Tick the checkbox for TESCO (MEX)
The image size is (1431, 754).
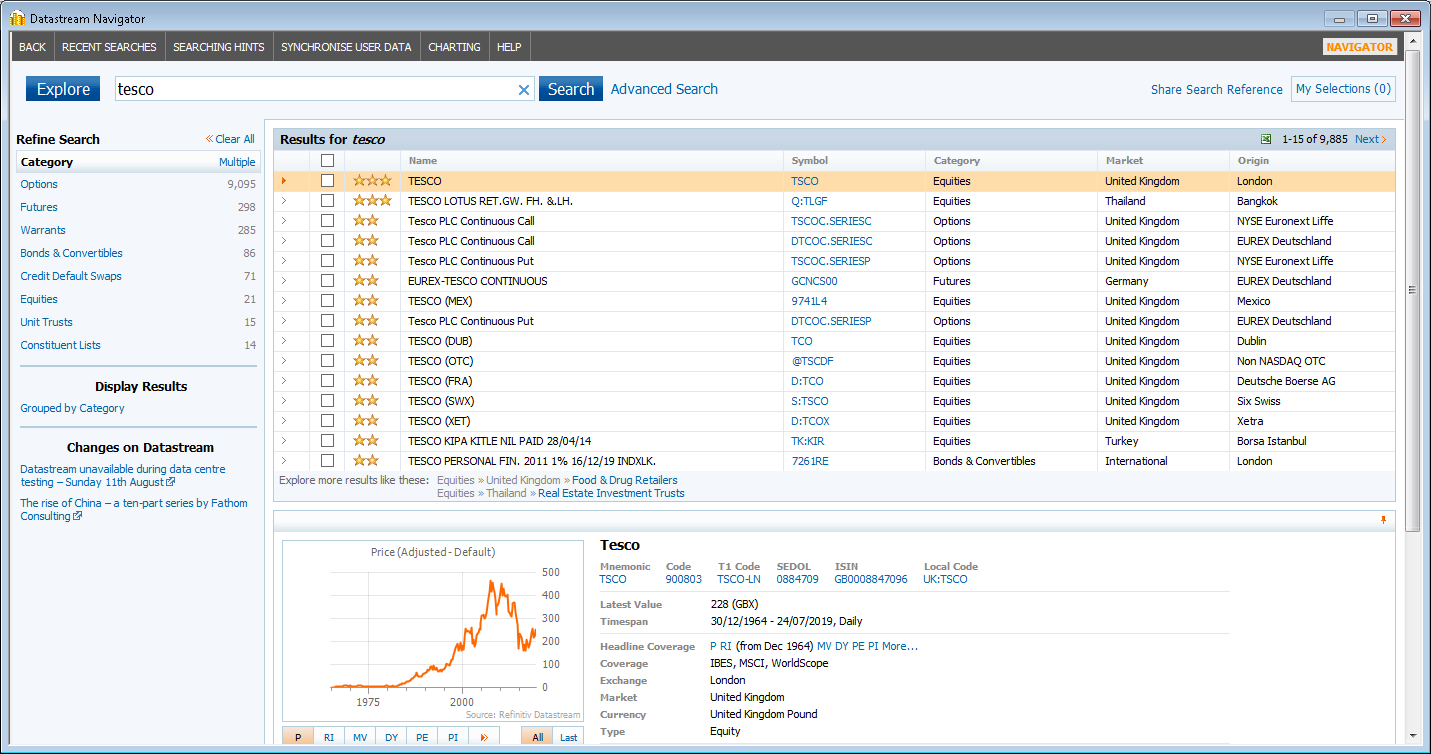[327, 301]
